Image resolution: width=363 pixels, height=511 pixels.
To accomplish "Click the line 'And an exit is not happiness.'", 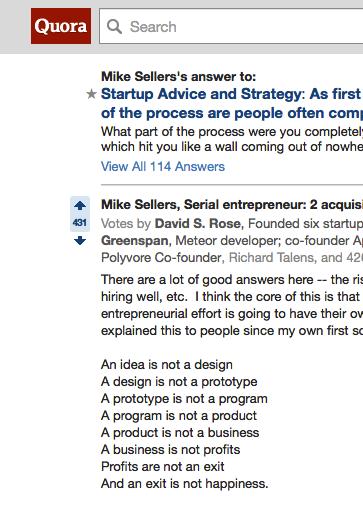I will 184,483.
